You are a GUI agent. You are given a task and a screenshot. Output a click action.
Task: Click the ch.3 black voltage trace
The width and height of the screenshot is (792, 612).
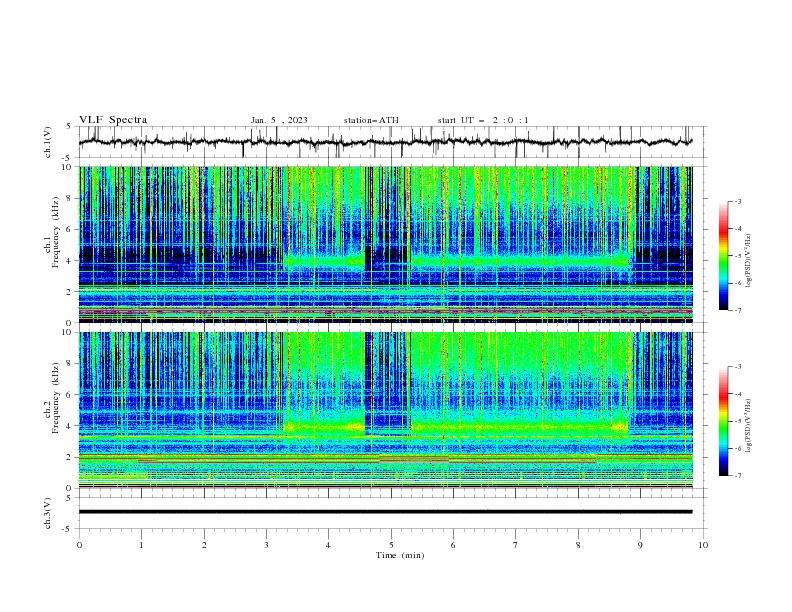click(x=385, y=512)
